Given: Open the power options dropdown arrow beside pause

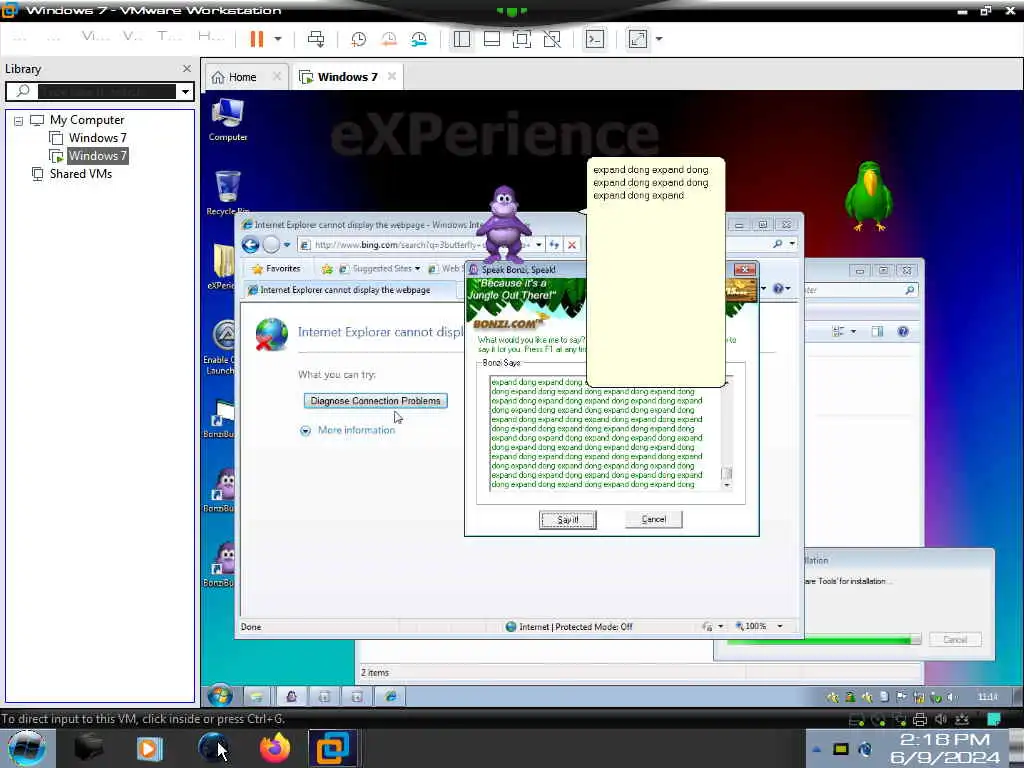Looking at the screenshot, I should pos(278,39).
